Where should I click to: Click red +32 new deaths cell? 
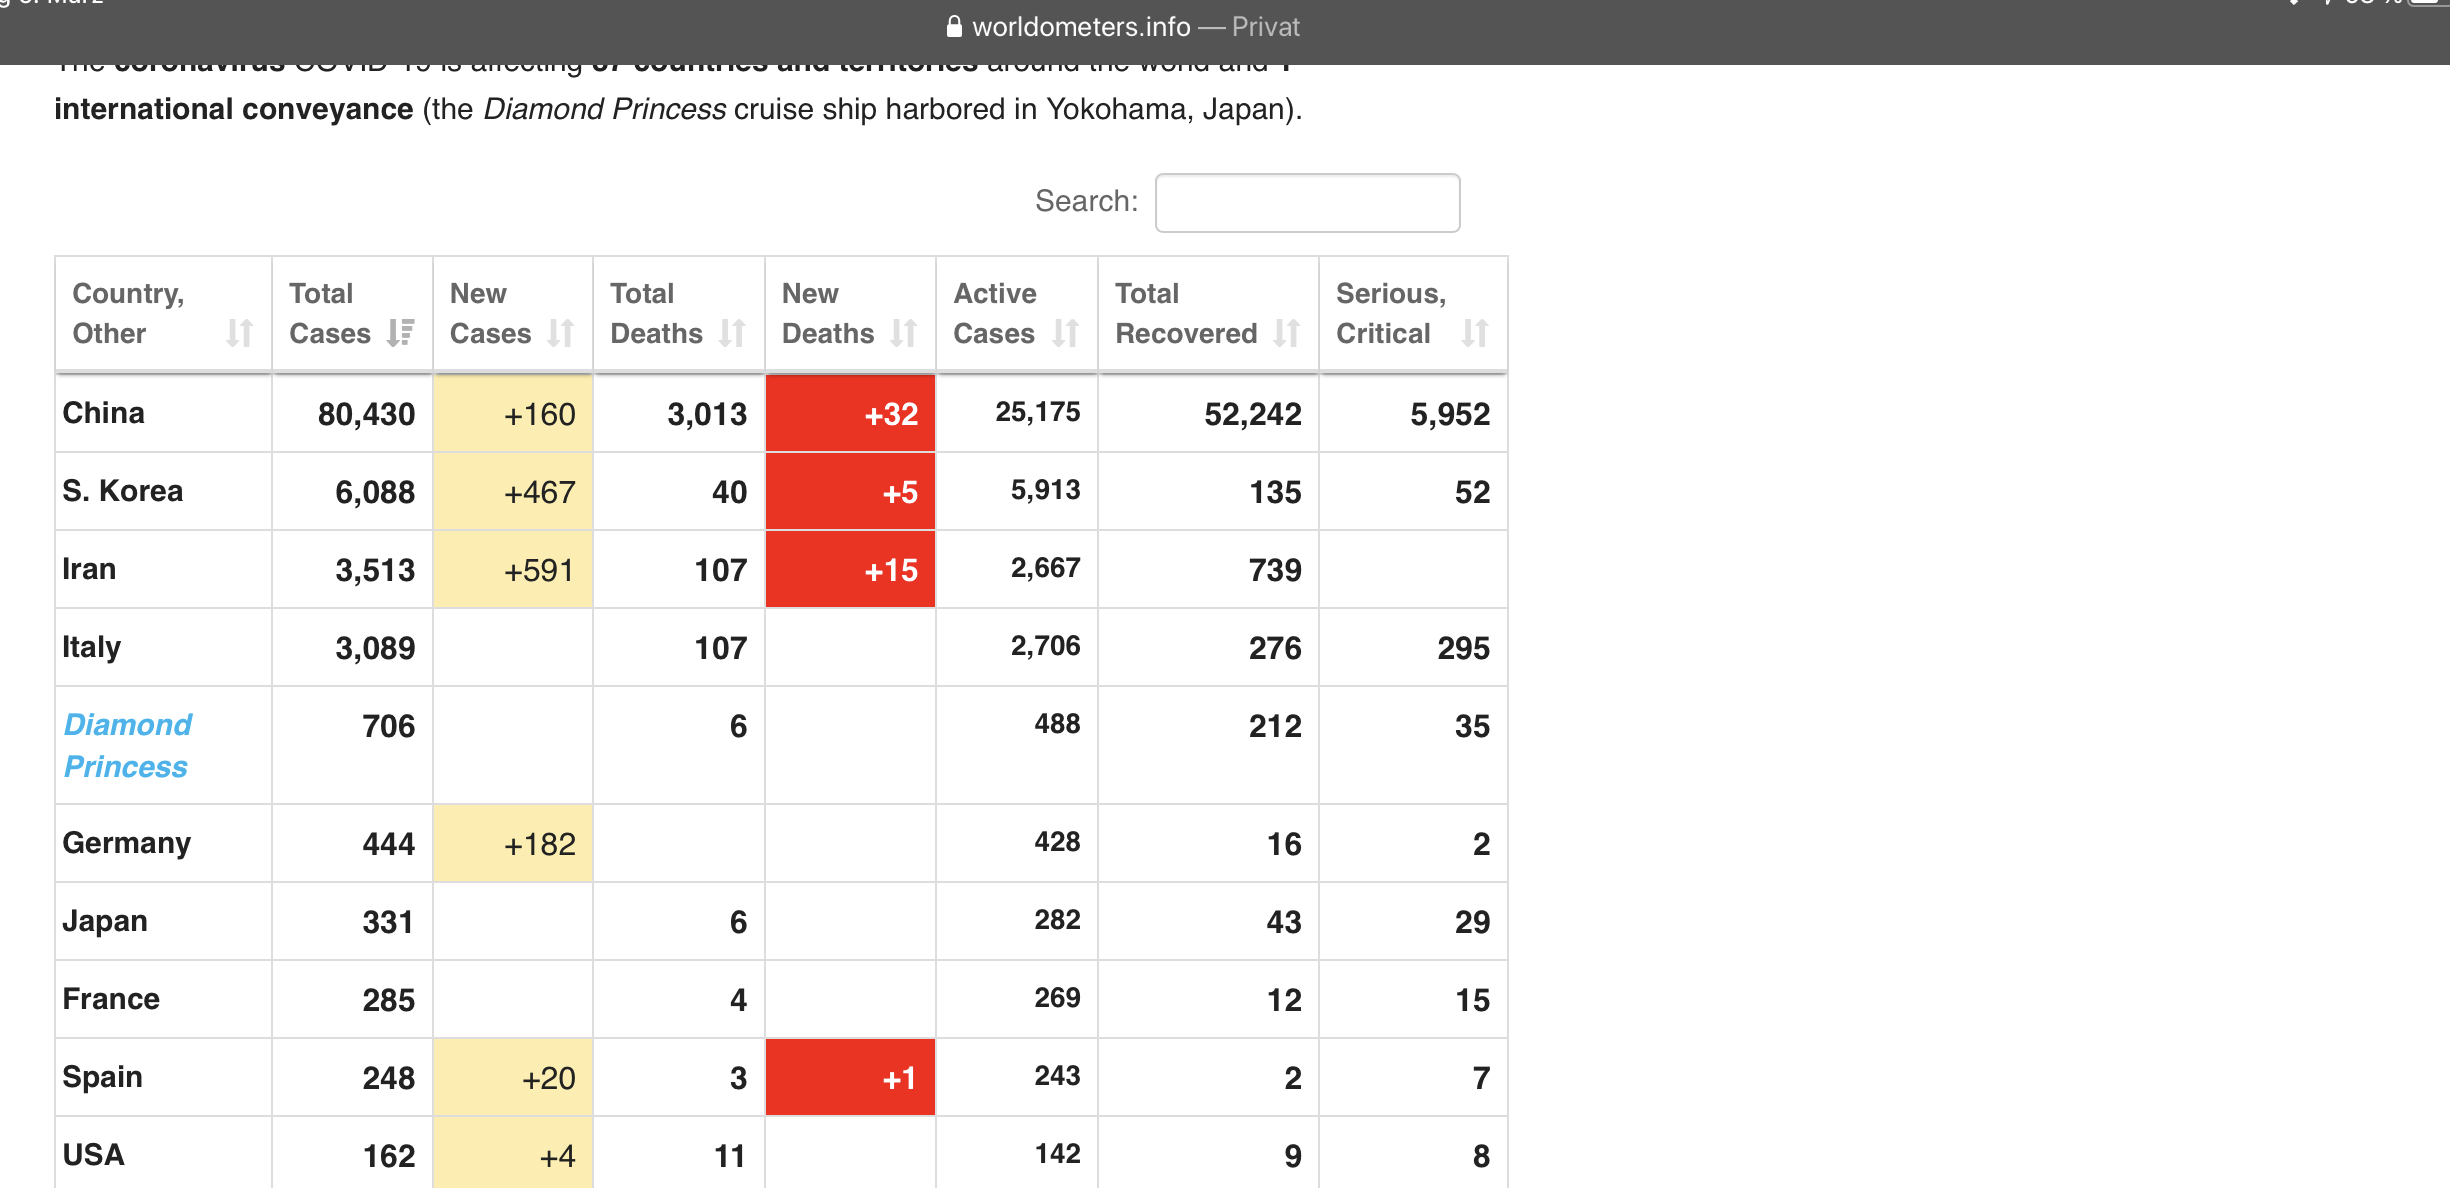[850, 414]
